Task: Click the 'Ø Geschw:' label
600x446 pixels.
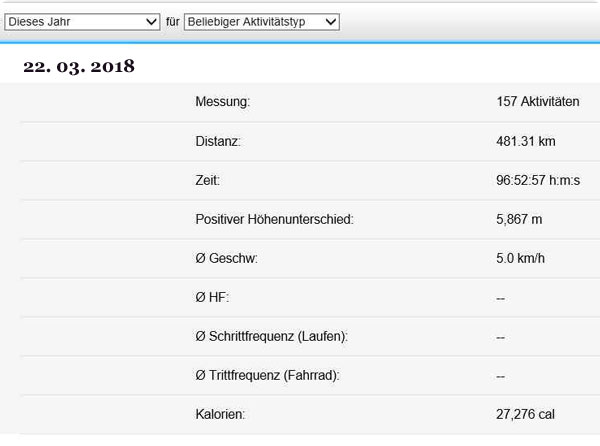Action: pyautogui.click(x=226, y=259)
